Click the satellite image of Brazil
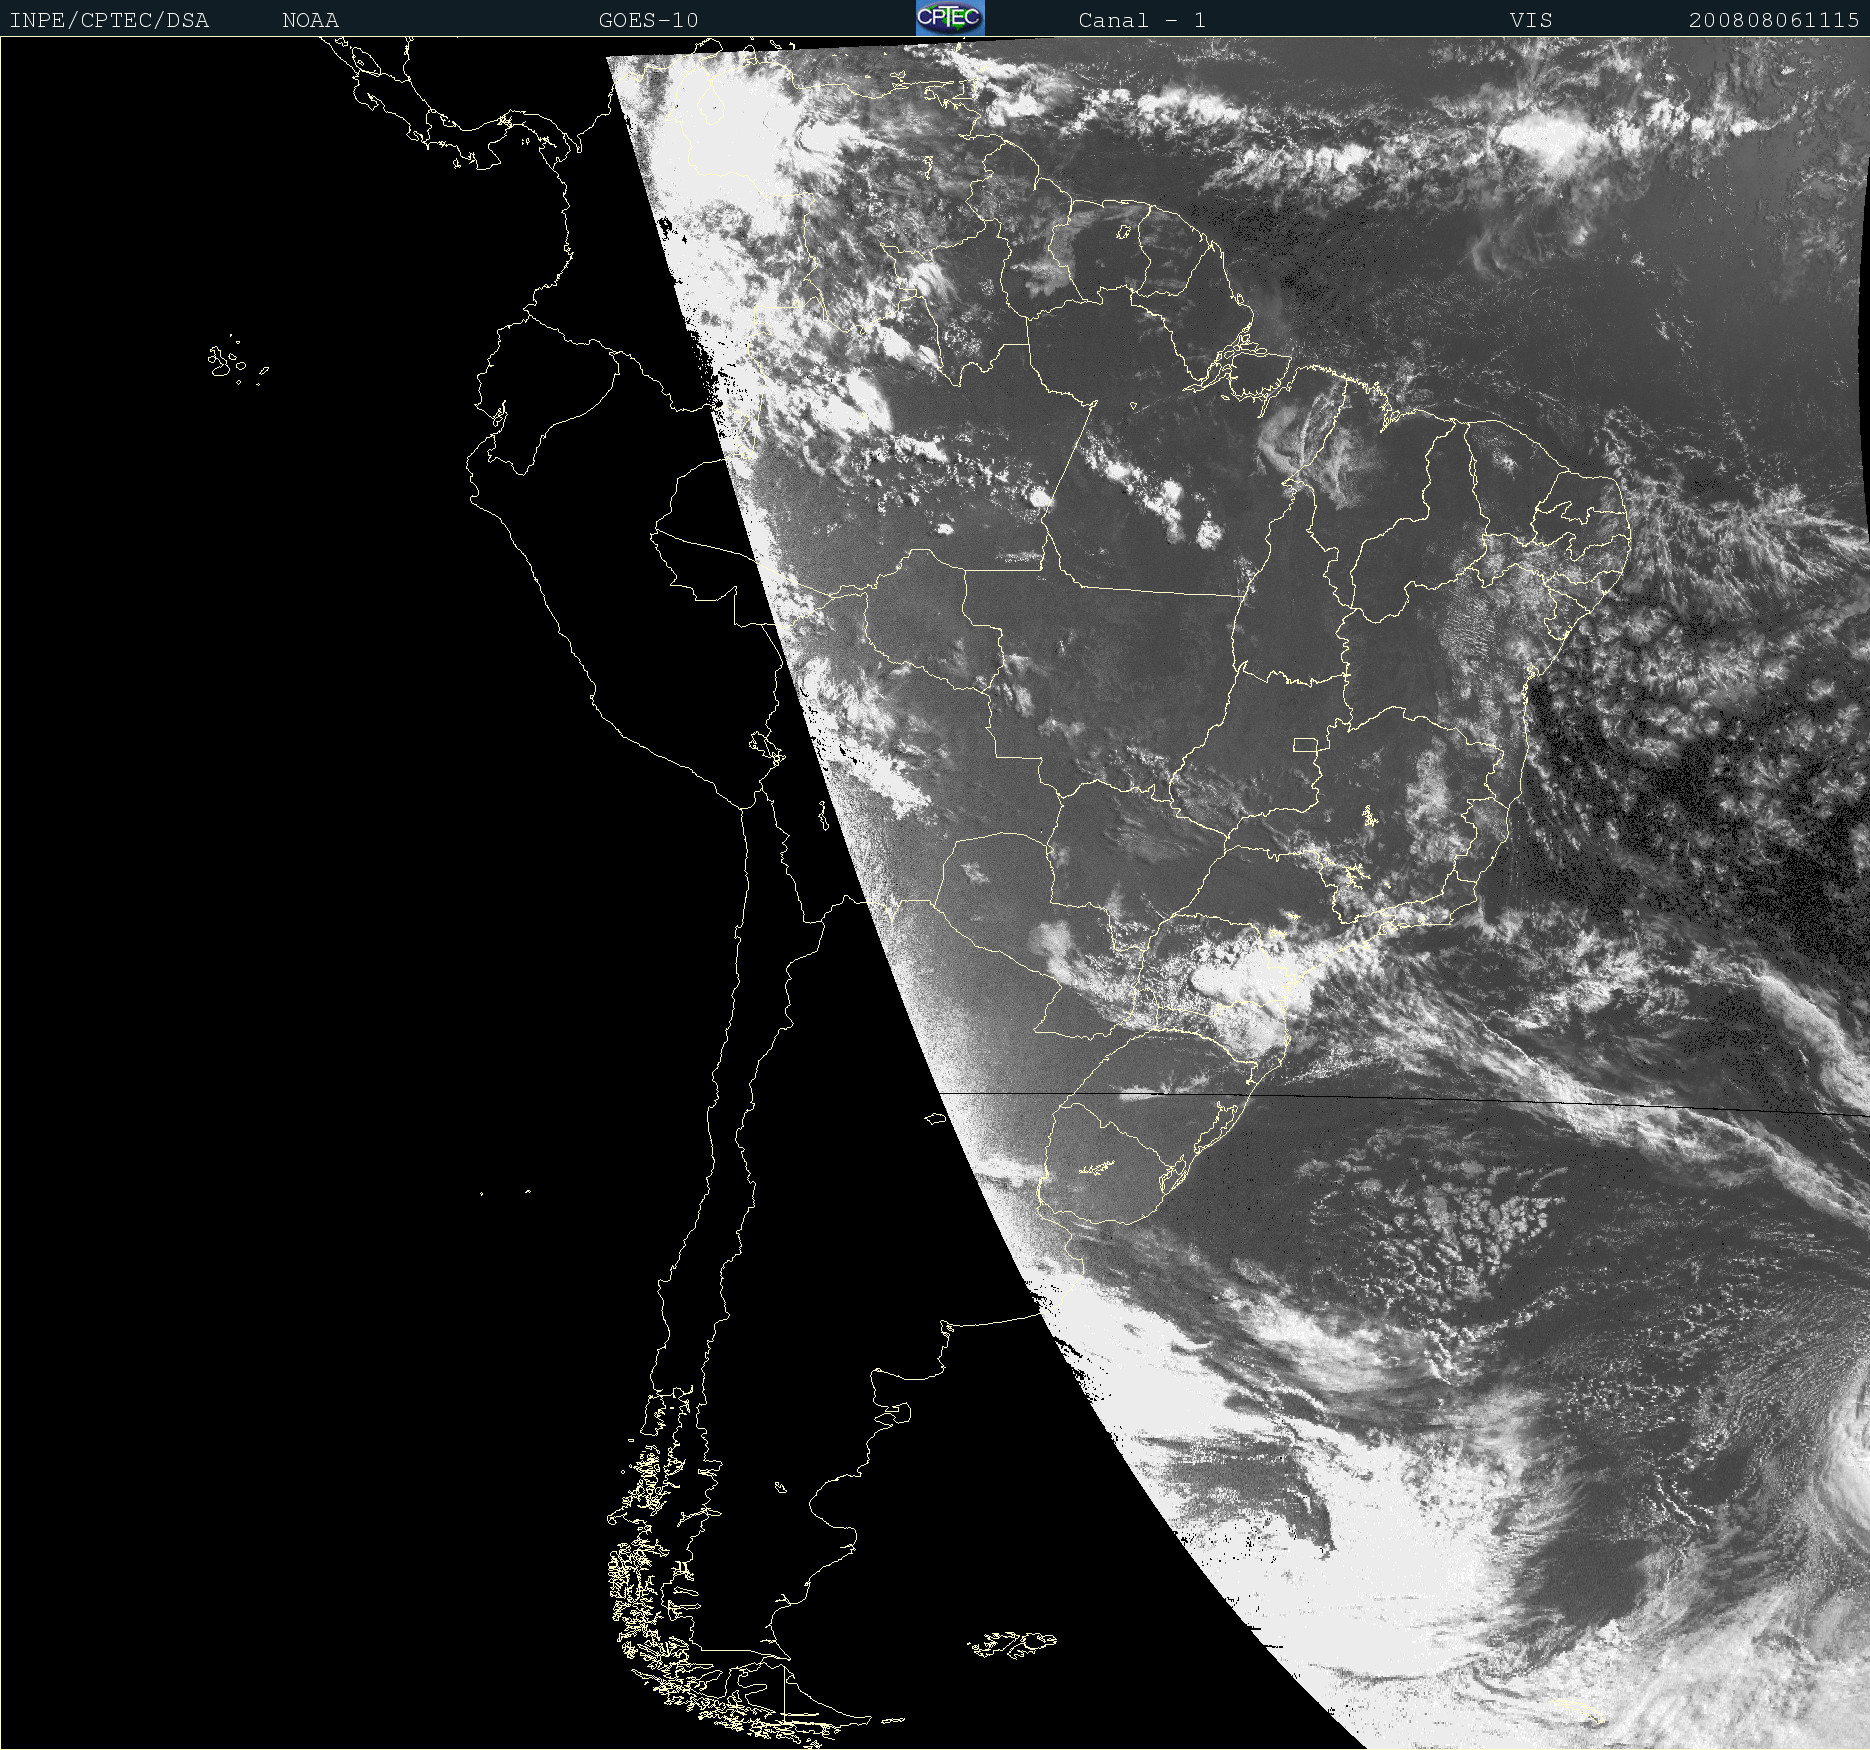The width and height of the screenshot is (1870, 1750). tap(935, 893)
